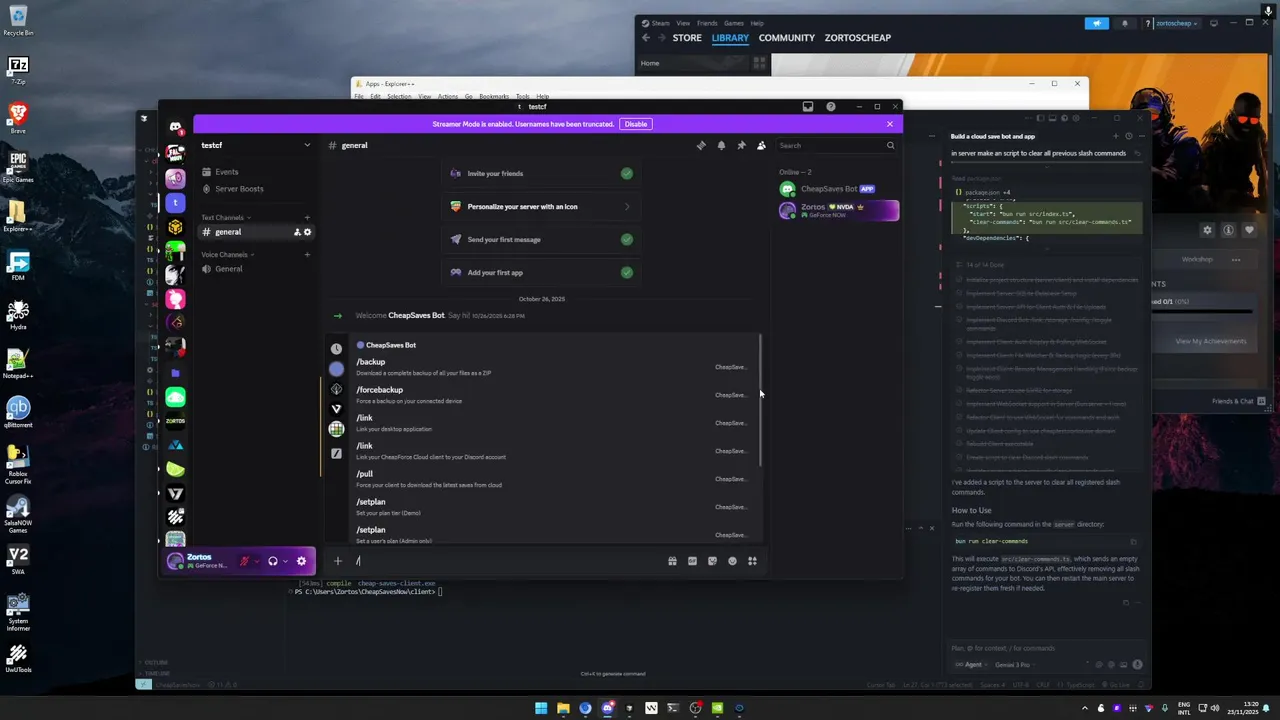
Task: Open apps launcher icon in message bar
Action: 752,561
